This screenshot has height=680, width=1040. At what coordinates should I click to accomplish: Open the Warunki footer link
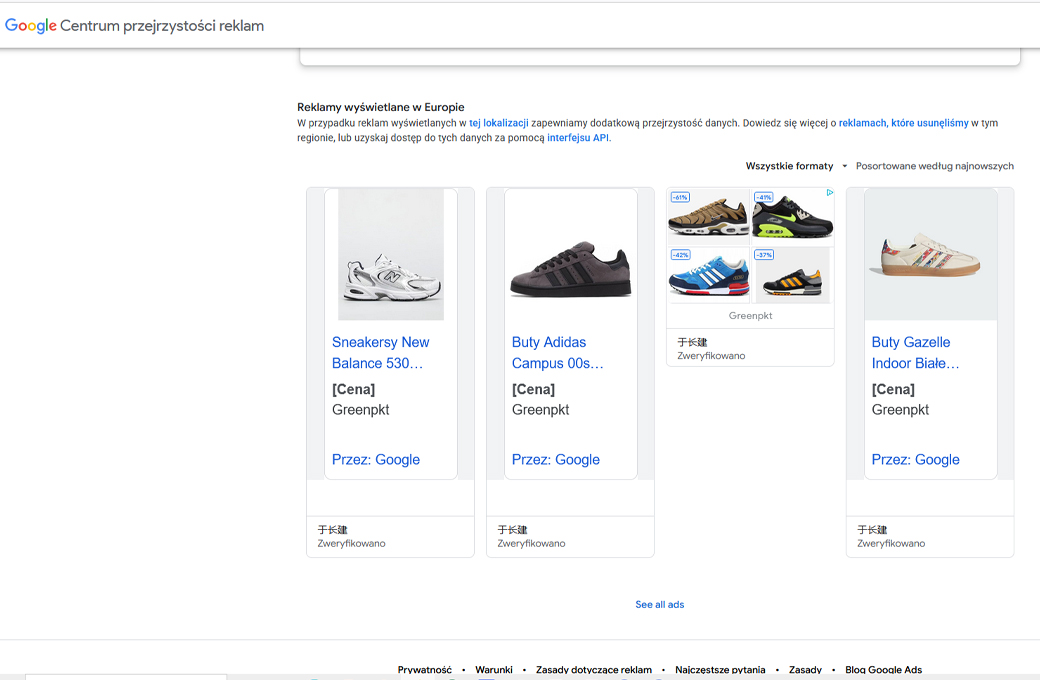494,669
